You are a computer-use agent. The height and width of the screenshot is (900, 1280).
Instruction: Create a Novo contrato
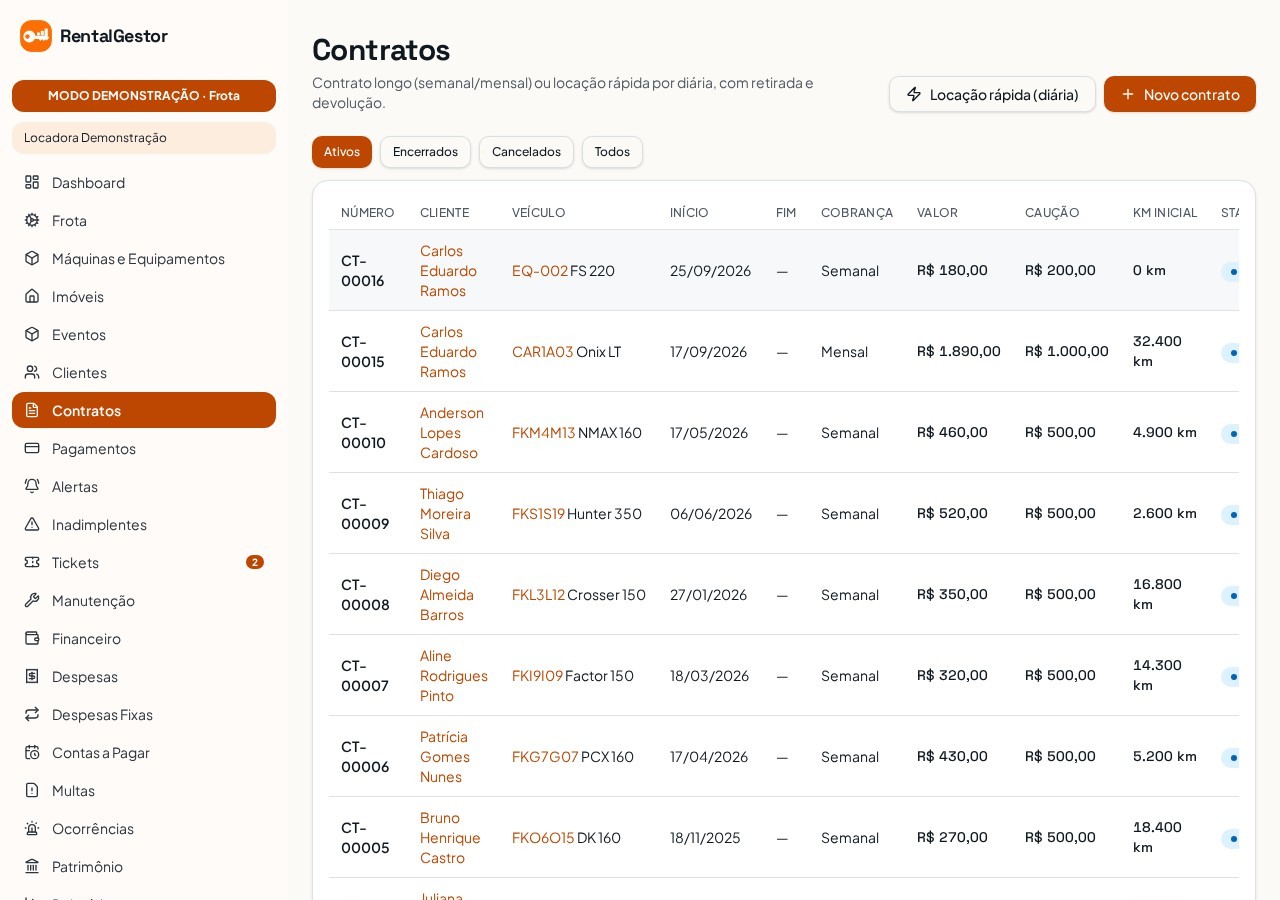[1180, 94]
